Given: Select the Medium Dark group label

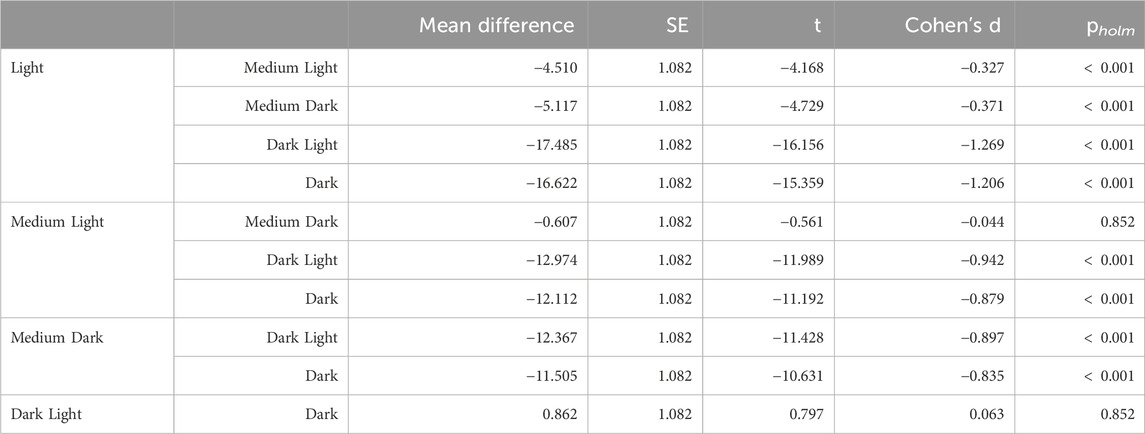Looking at the screenshot, I should tap(57, 338).
